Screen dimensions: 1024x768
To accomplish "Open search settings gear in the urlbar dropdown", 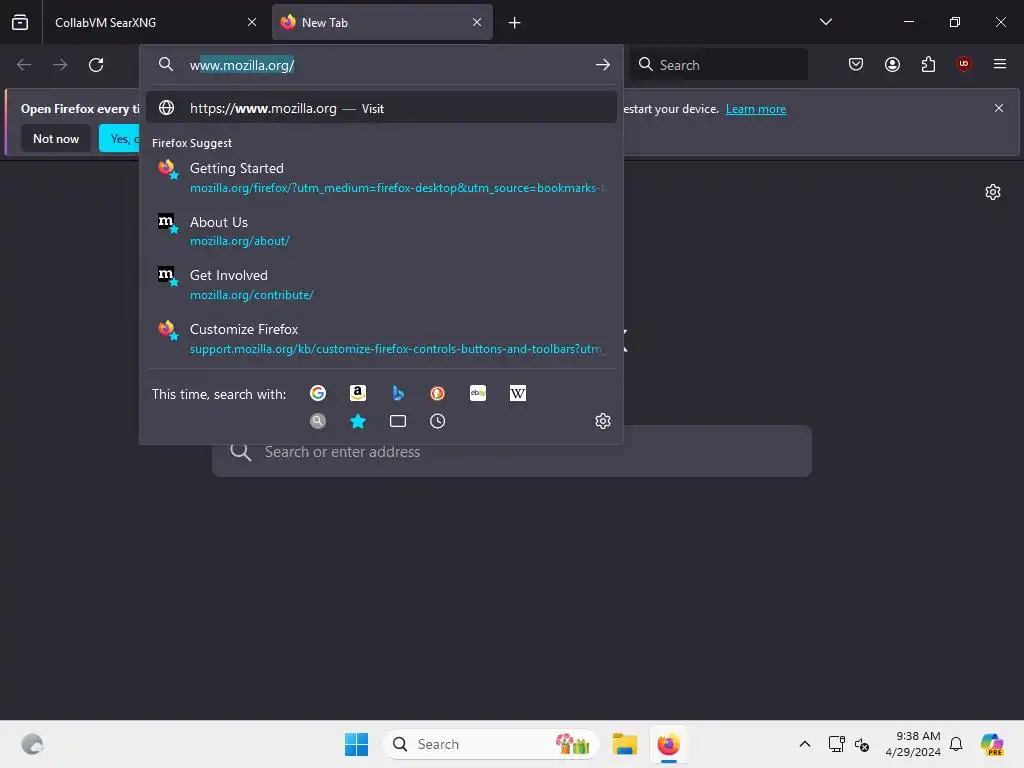I will pyautogui.click(x=603, y=421).
